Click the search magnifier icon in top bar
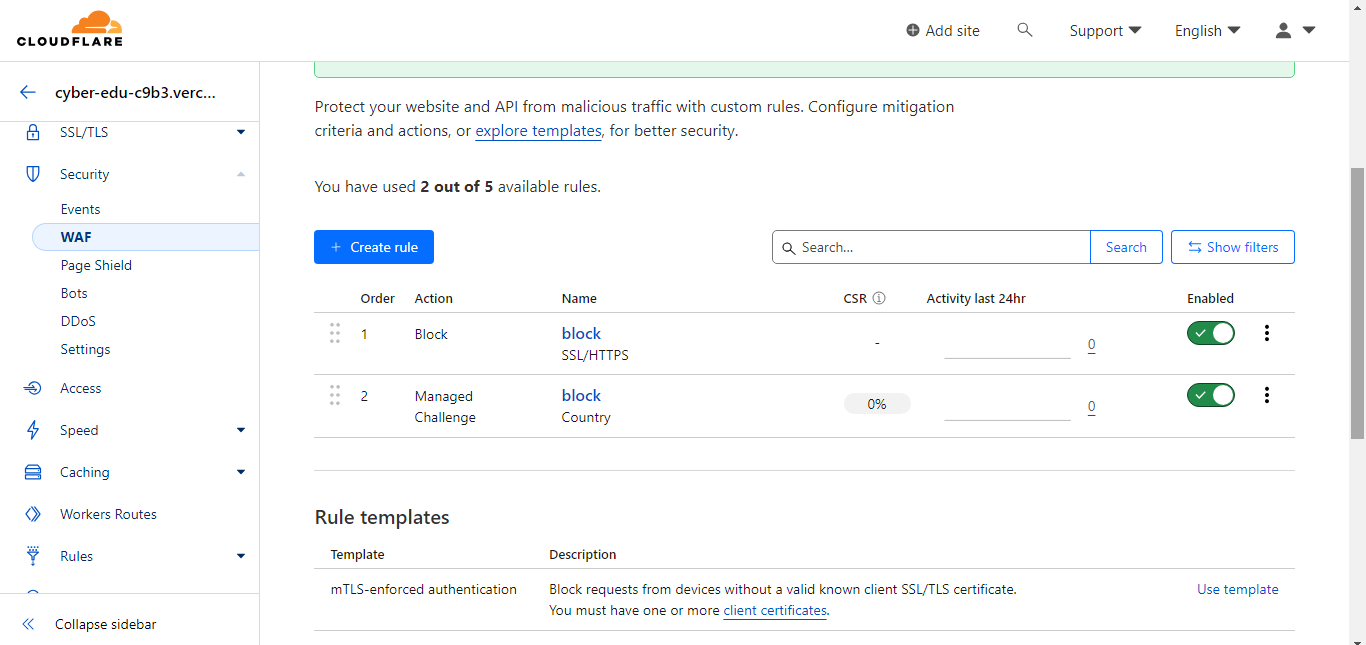 (x=1024, y=30)
